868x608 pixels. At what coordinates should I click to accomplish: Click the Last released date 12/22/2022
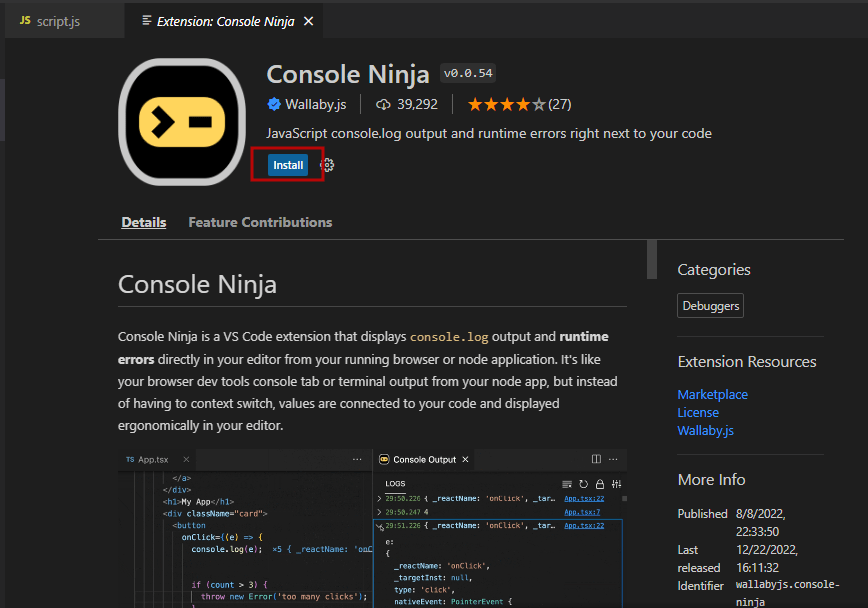click(x=766, y=559)
